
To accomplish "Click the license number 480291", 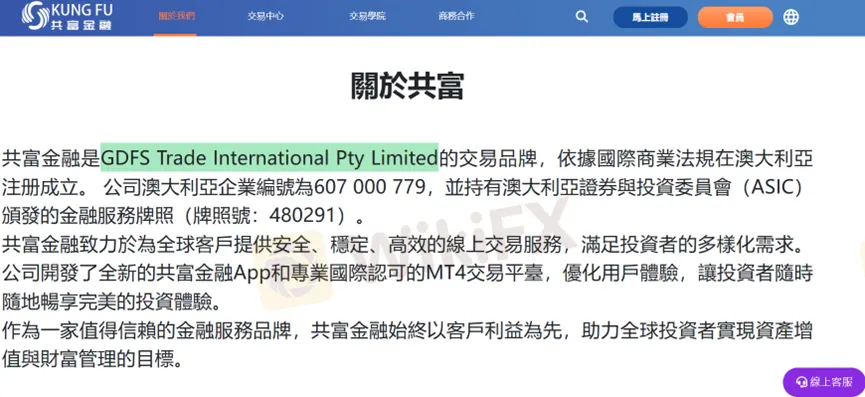I will click(x=303, y=215).
